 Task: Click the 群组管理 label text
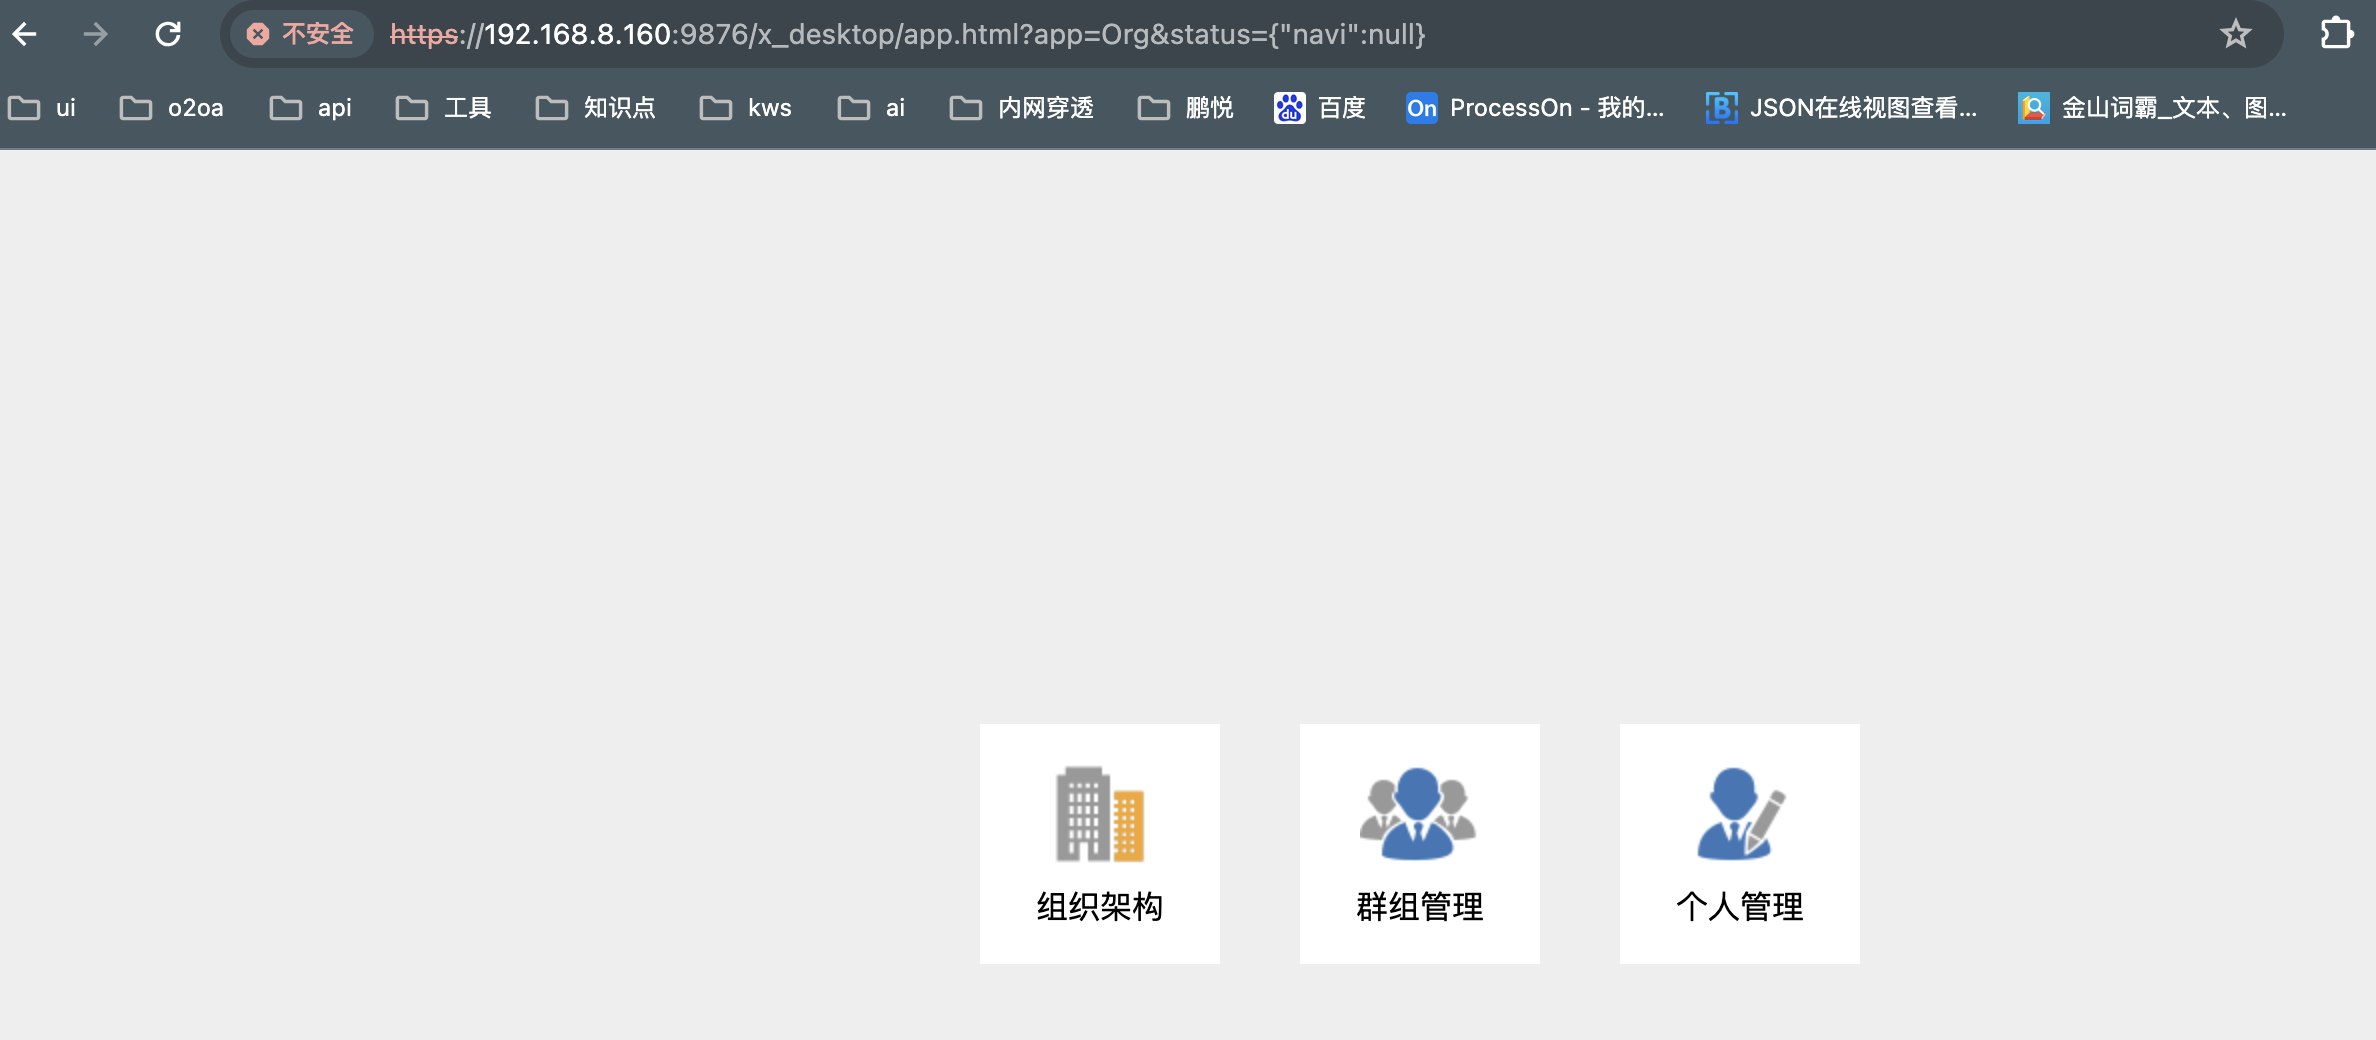tap(1420, 907)
